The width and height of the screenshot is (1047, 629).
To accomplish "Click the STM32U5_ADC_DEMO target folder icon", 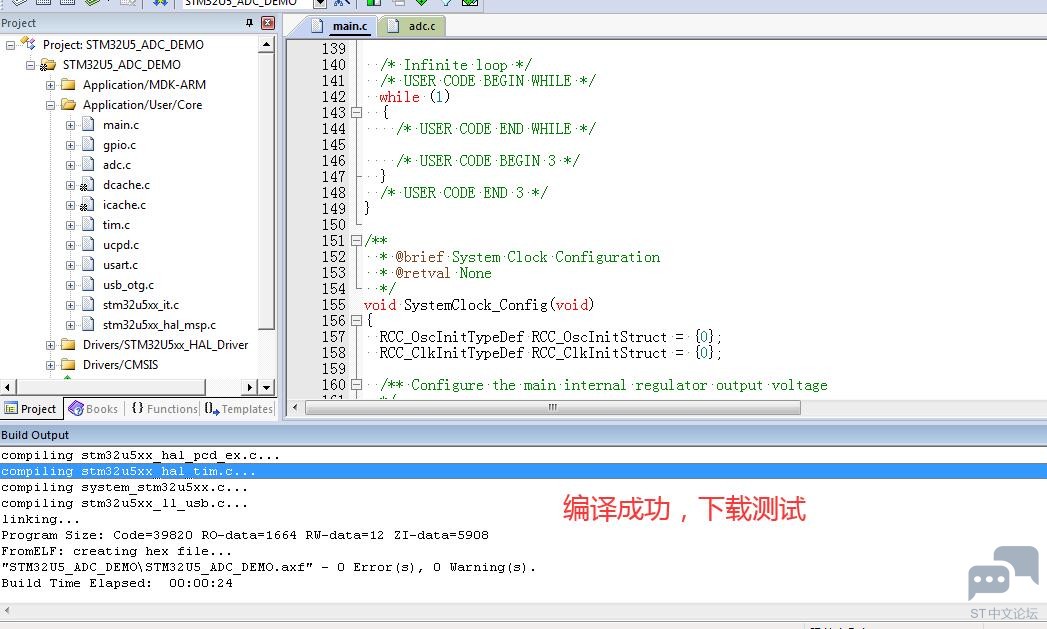I will (x=48, y=64).
